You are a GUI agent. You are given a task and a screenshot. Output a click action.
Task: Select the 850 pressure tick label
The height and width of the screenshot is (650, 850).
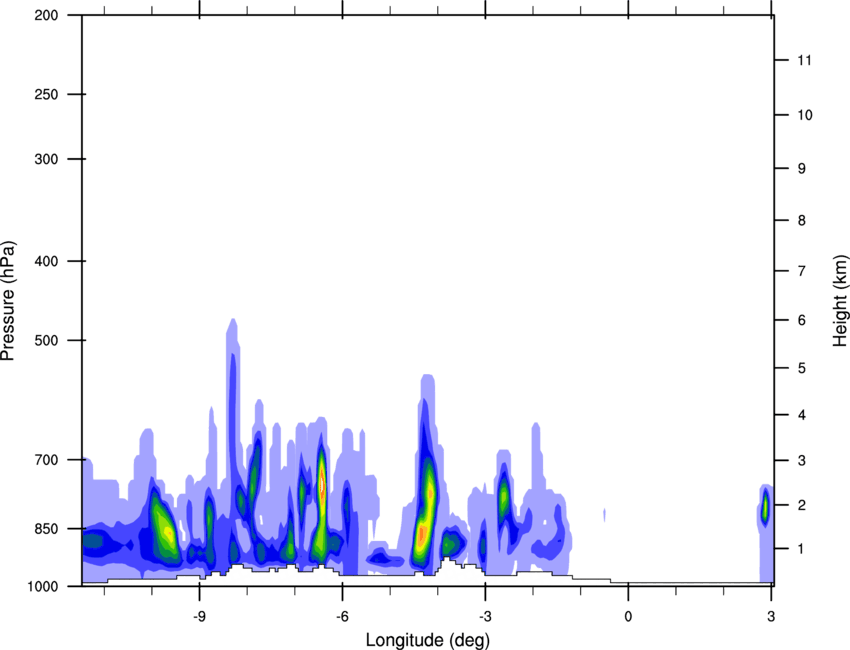coord(46,529)
